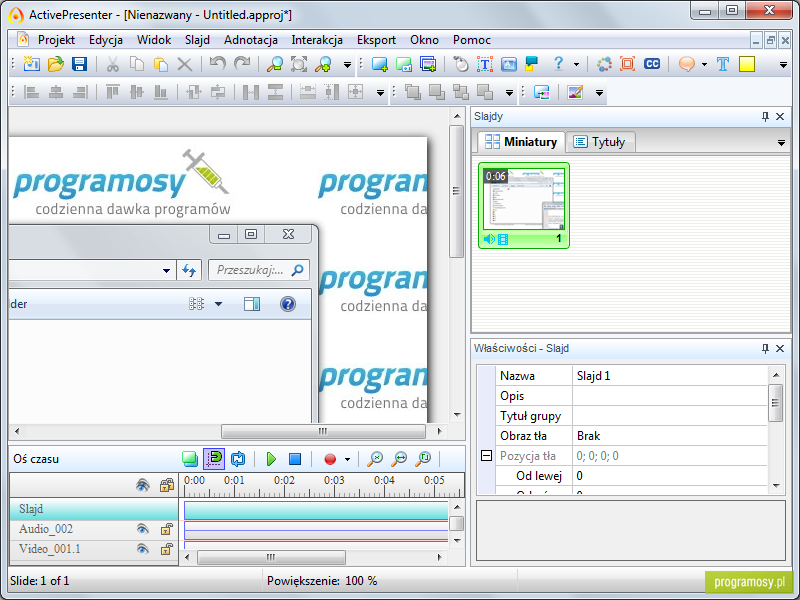
Task: Open the Projekt menu
Action: click(x=56, y=40)
